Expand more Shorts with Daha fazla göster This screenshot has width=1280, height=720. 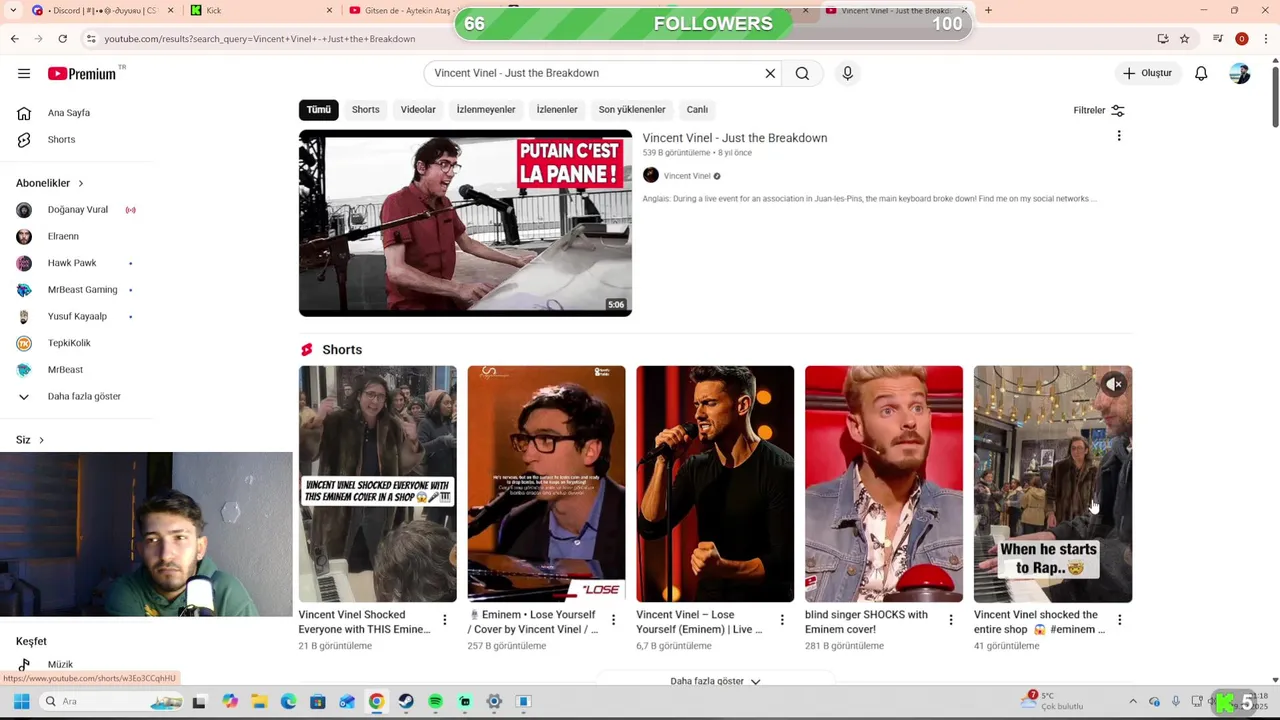point(715,681)
